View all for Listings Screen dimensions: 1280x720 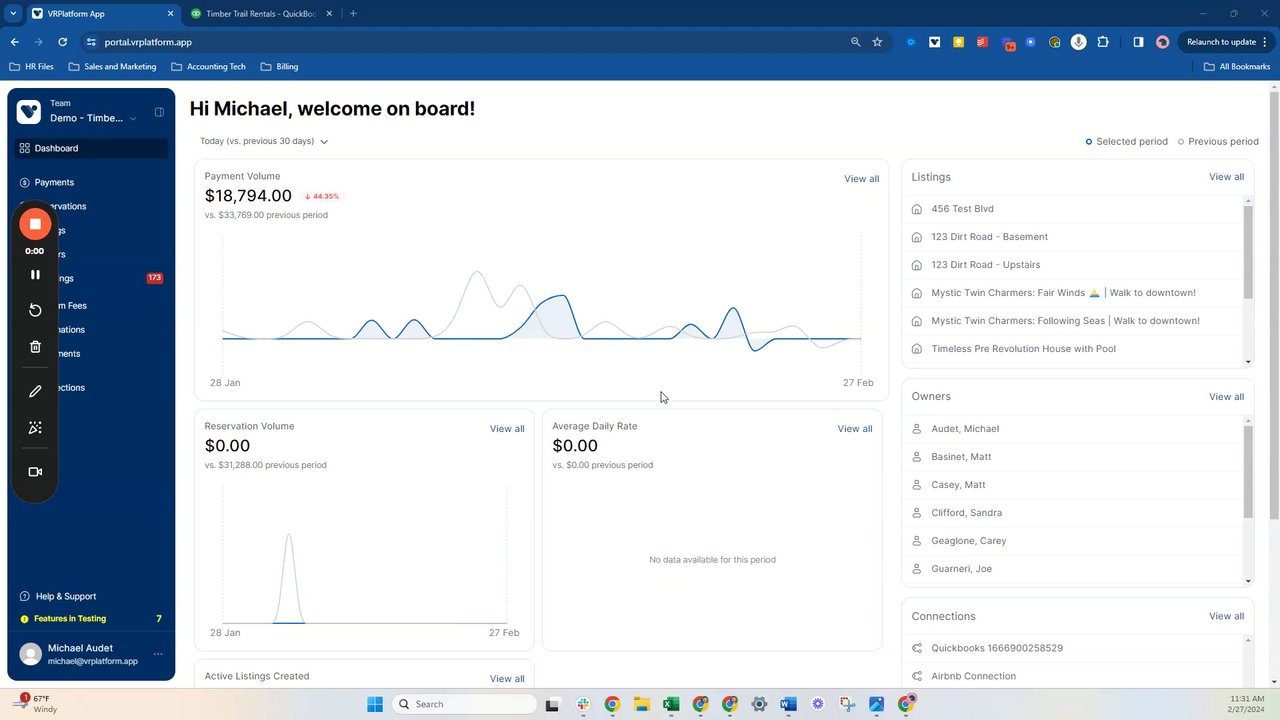(x=1226, y=177)
